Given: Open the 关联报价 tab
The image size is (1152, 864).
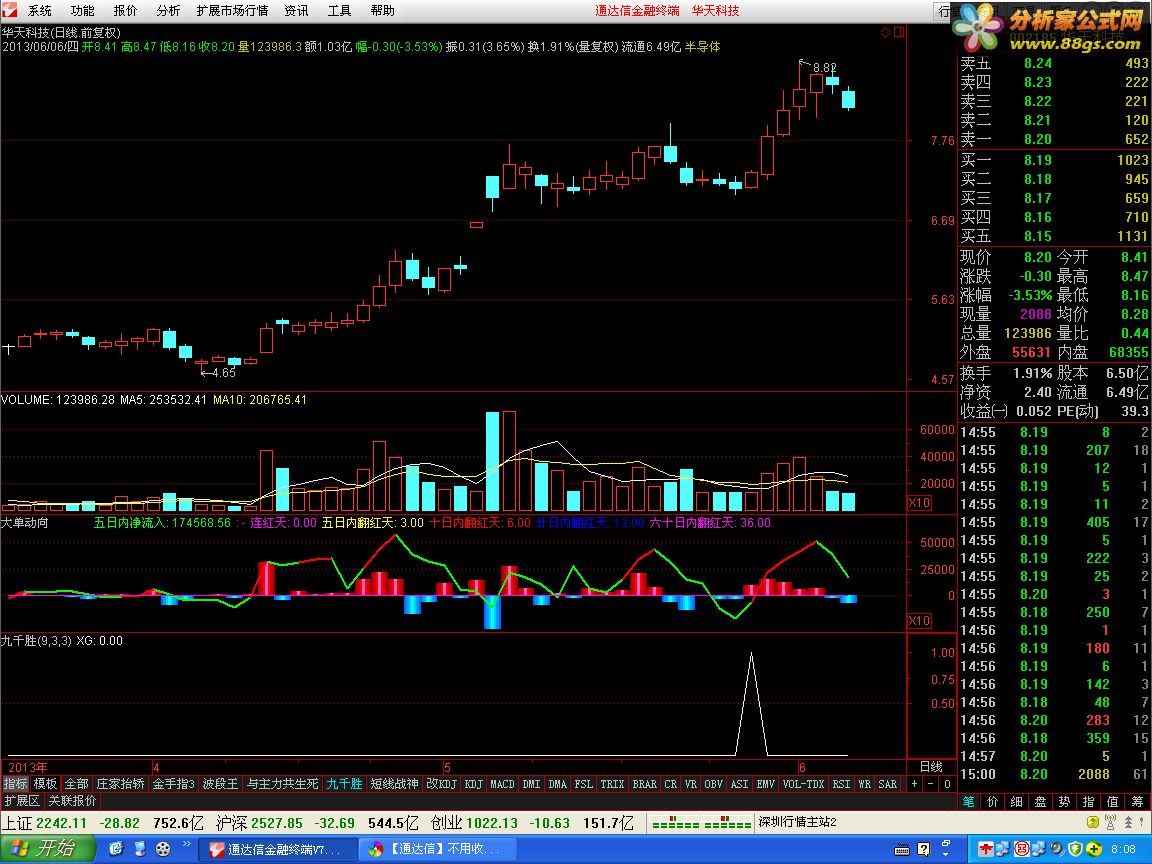Looking at the screenshot, I should (72, 801).
